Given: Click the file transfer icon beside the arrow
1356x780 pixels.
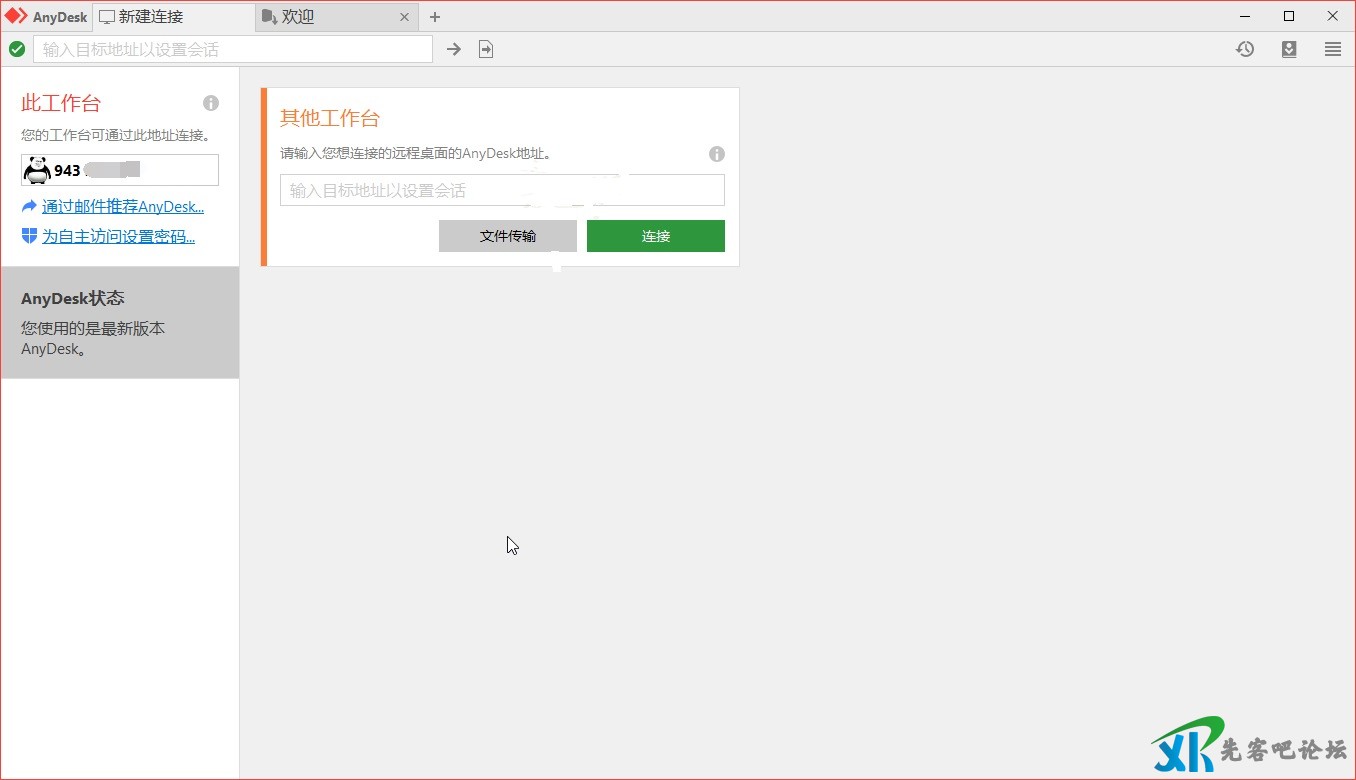Looking at the screenshot, I should point(486,49).
